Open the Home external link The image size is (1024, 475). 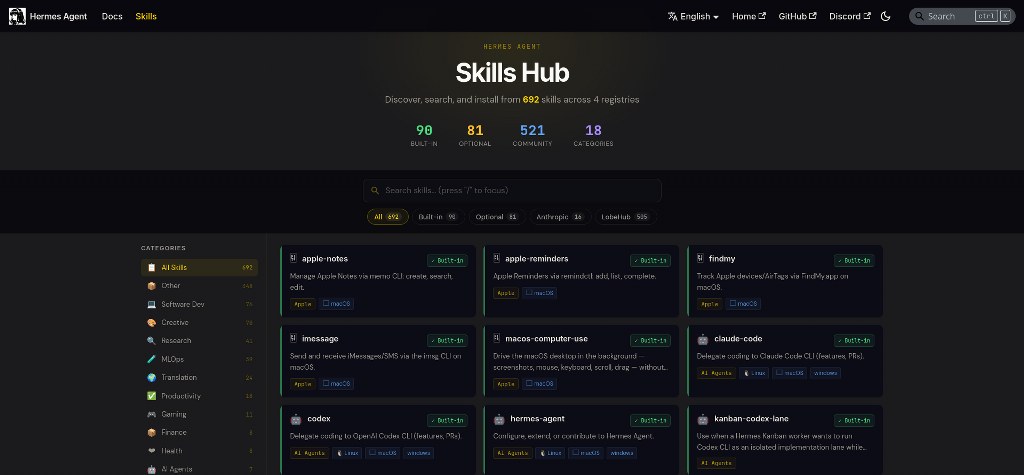tap(748, 16)
